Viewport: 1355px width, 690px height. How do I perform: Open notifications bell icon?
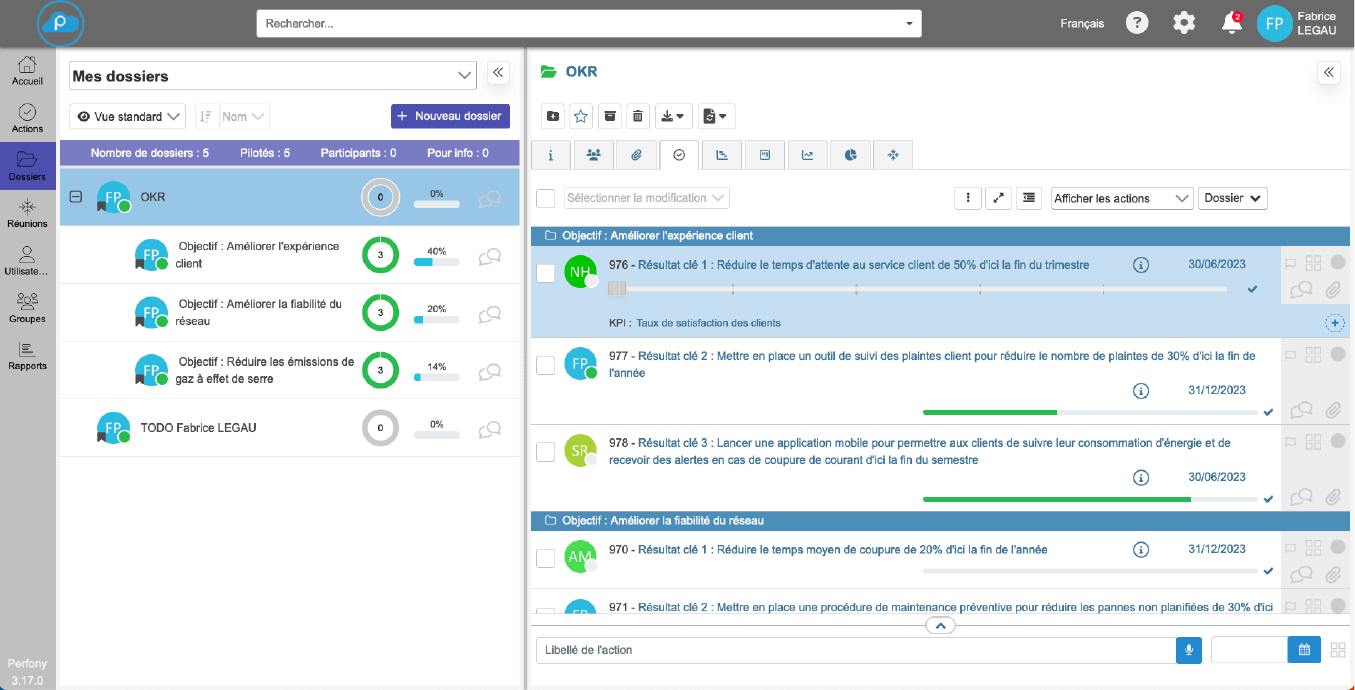tap(1231, 23)
